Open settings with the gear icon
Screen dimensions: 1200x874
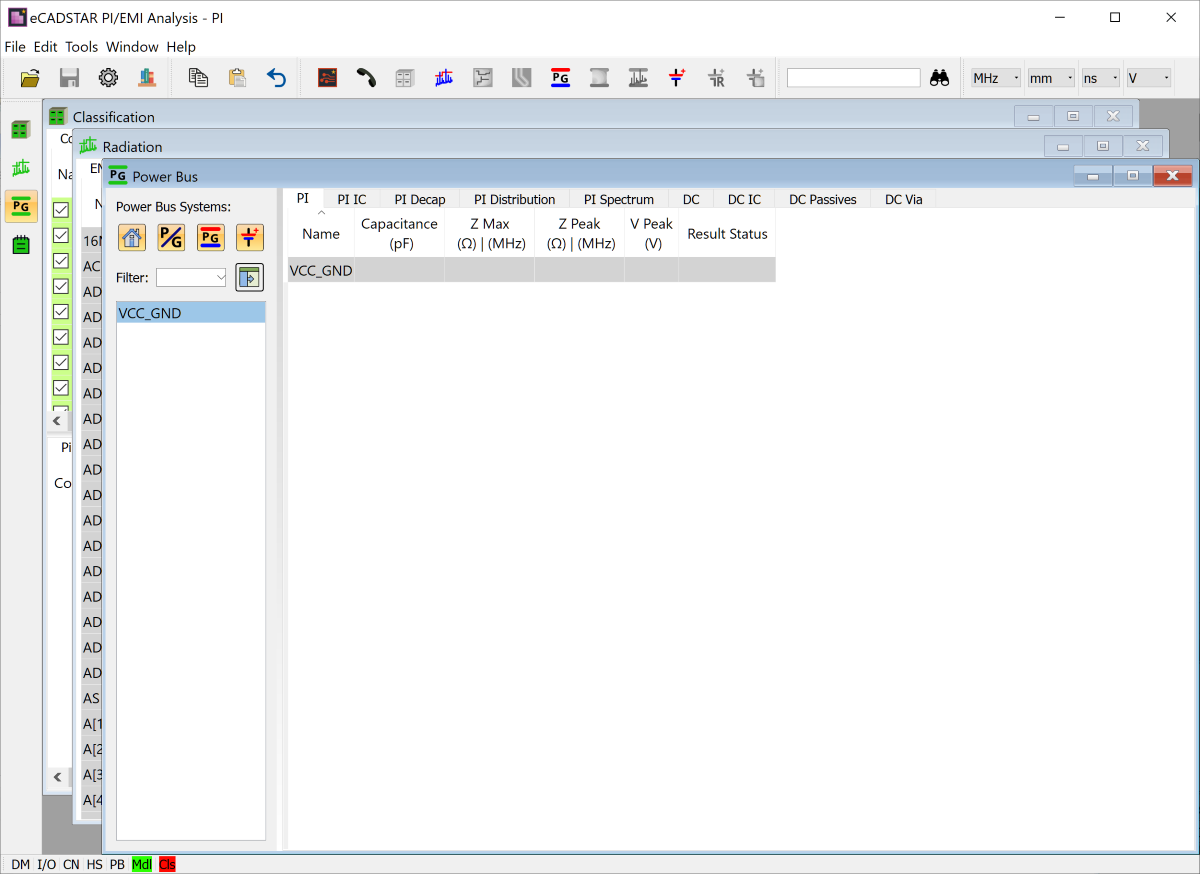point(108,78)
